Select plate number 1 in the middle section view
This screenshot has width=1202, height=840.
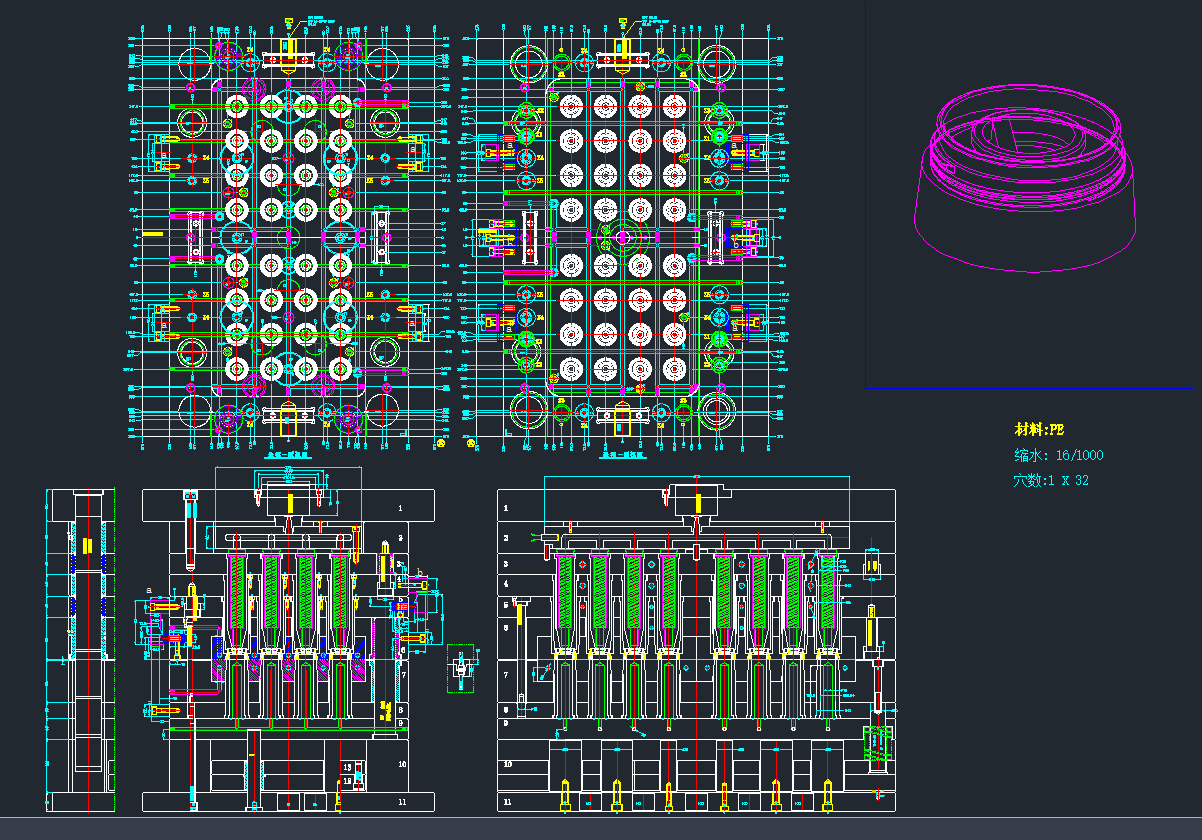click(x=400, y=508)
